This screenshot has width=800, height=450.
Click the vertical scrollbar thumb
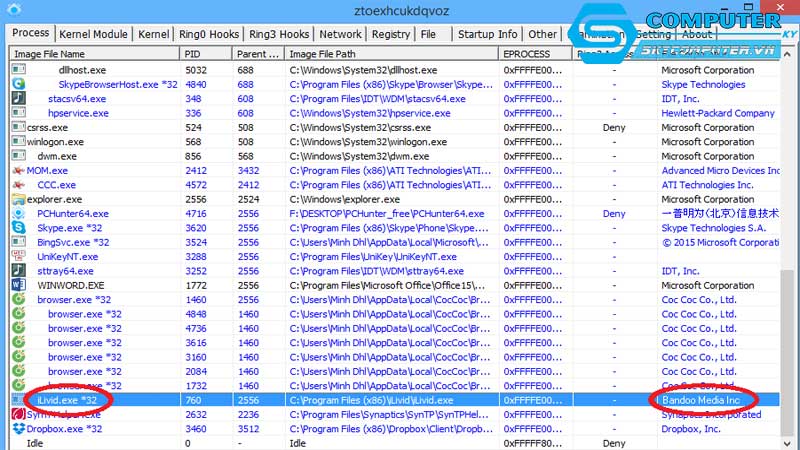pyautogui.click(x=787, y=353)
